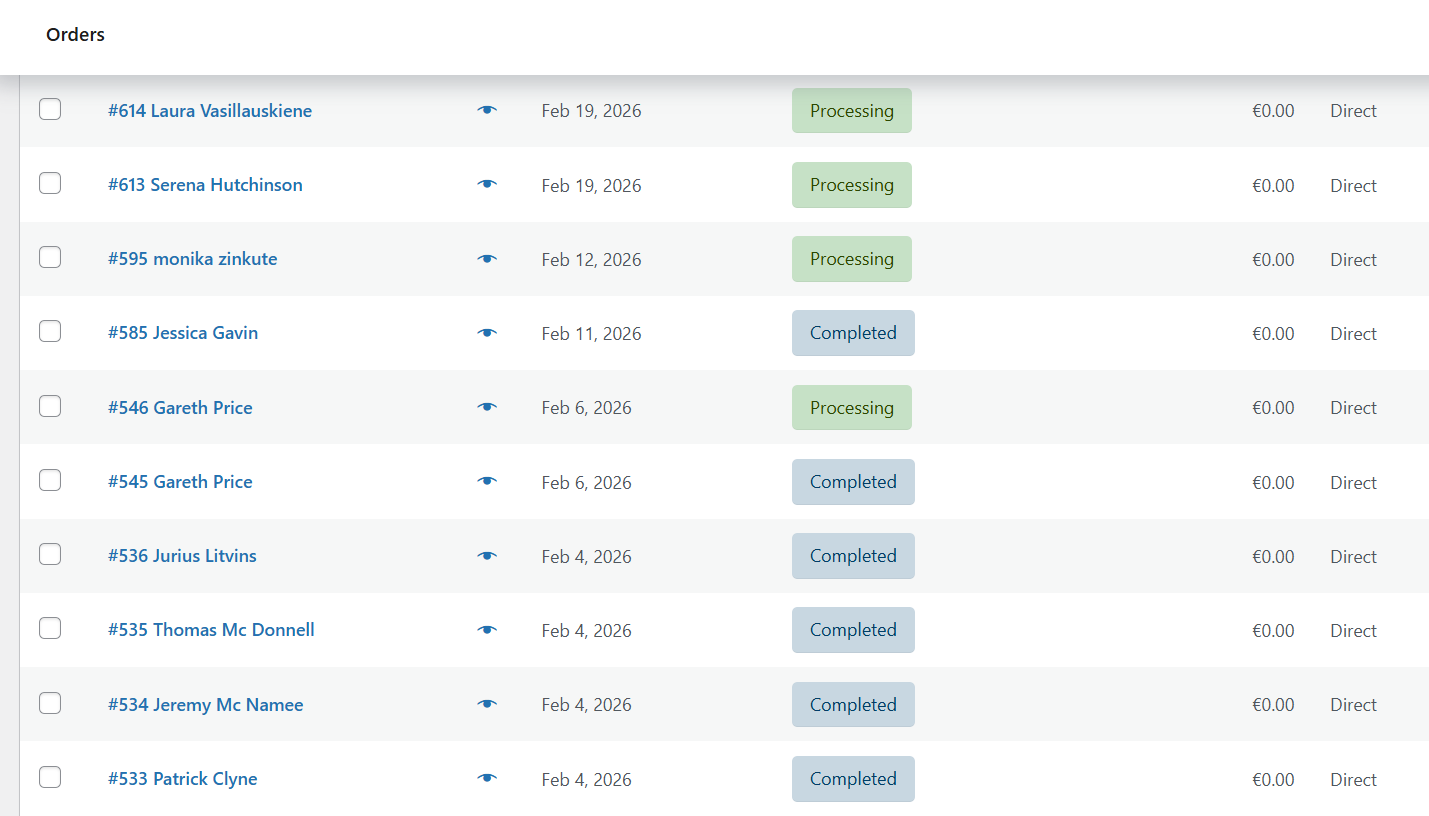The width and height of the screenshot is (1429, 816).
Task: Open the preview for Jurius Litvins' order
Action: point(486,555)
